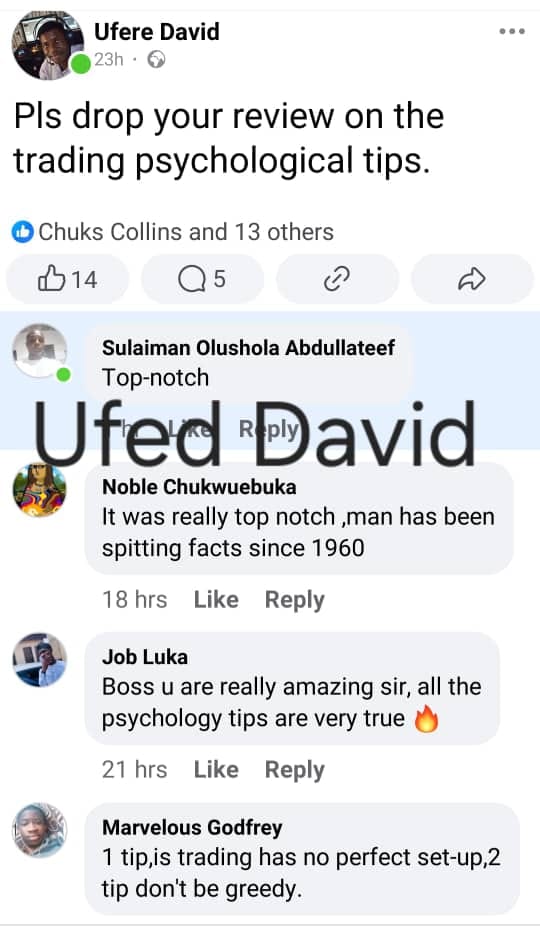Open Marvelous Godfrey's profile avatar
The width and height of the screenshot is (540, 929).
[x=40, y=830]
